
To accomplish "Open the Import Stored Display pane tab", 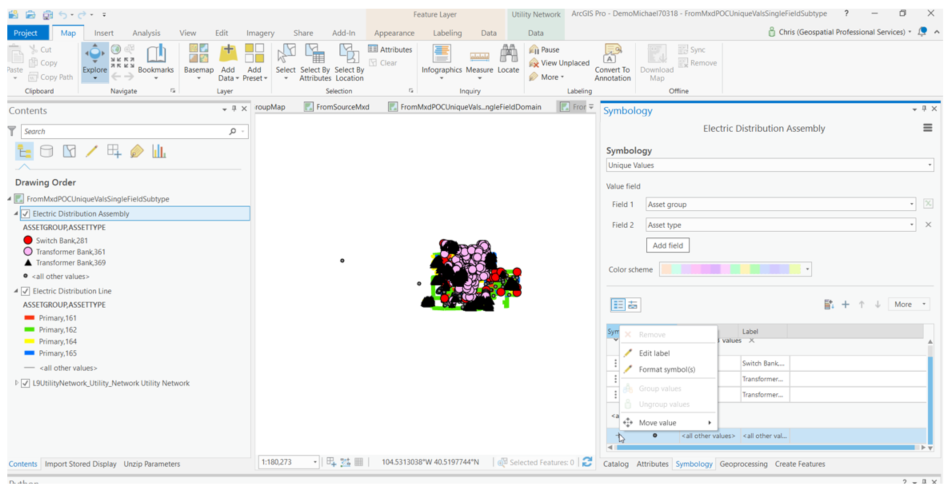I will click(x=81, y=464).
